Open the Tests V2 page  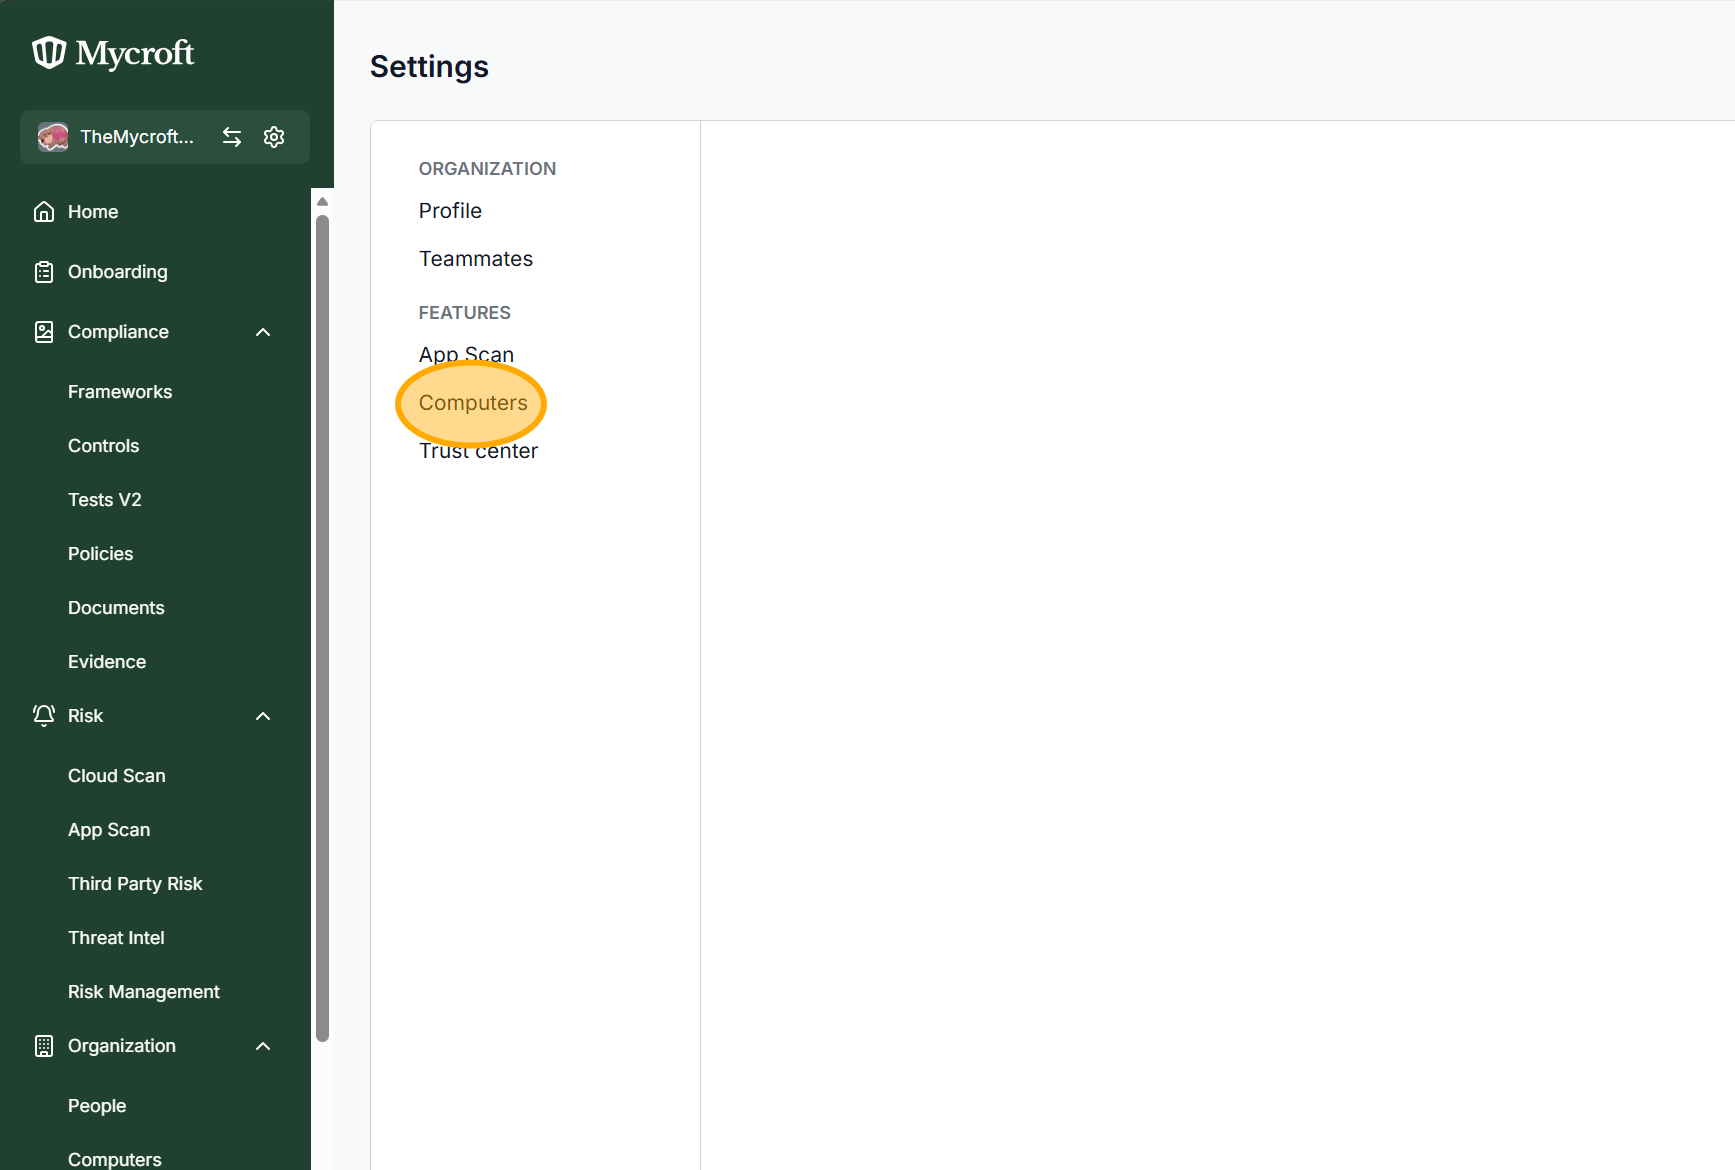[105, 500]
